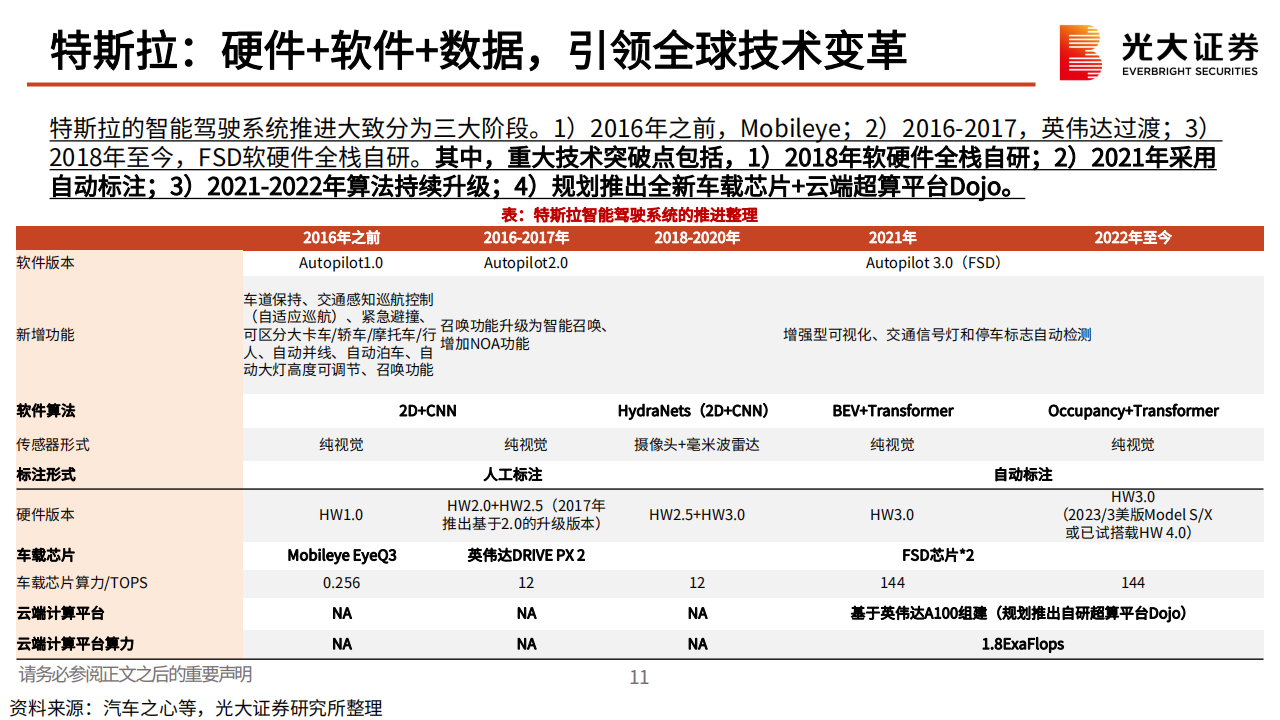
Task: Click the "摄像头+毫米波雷达" cell
Action: (x=697, y=445)
